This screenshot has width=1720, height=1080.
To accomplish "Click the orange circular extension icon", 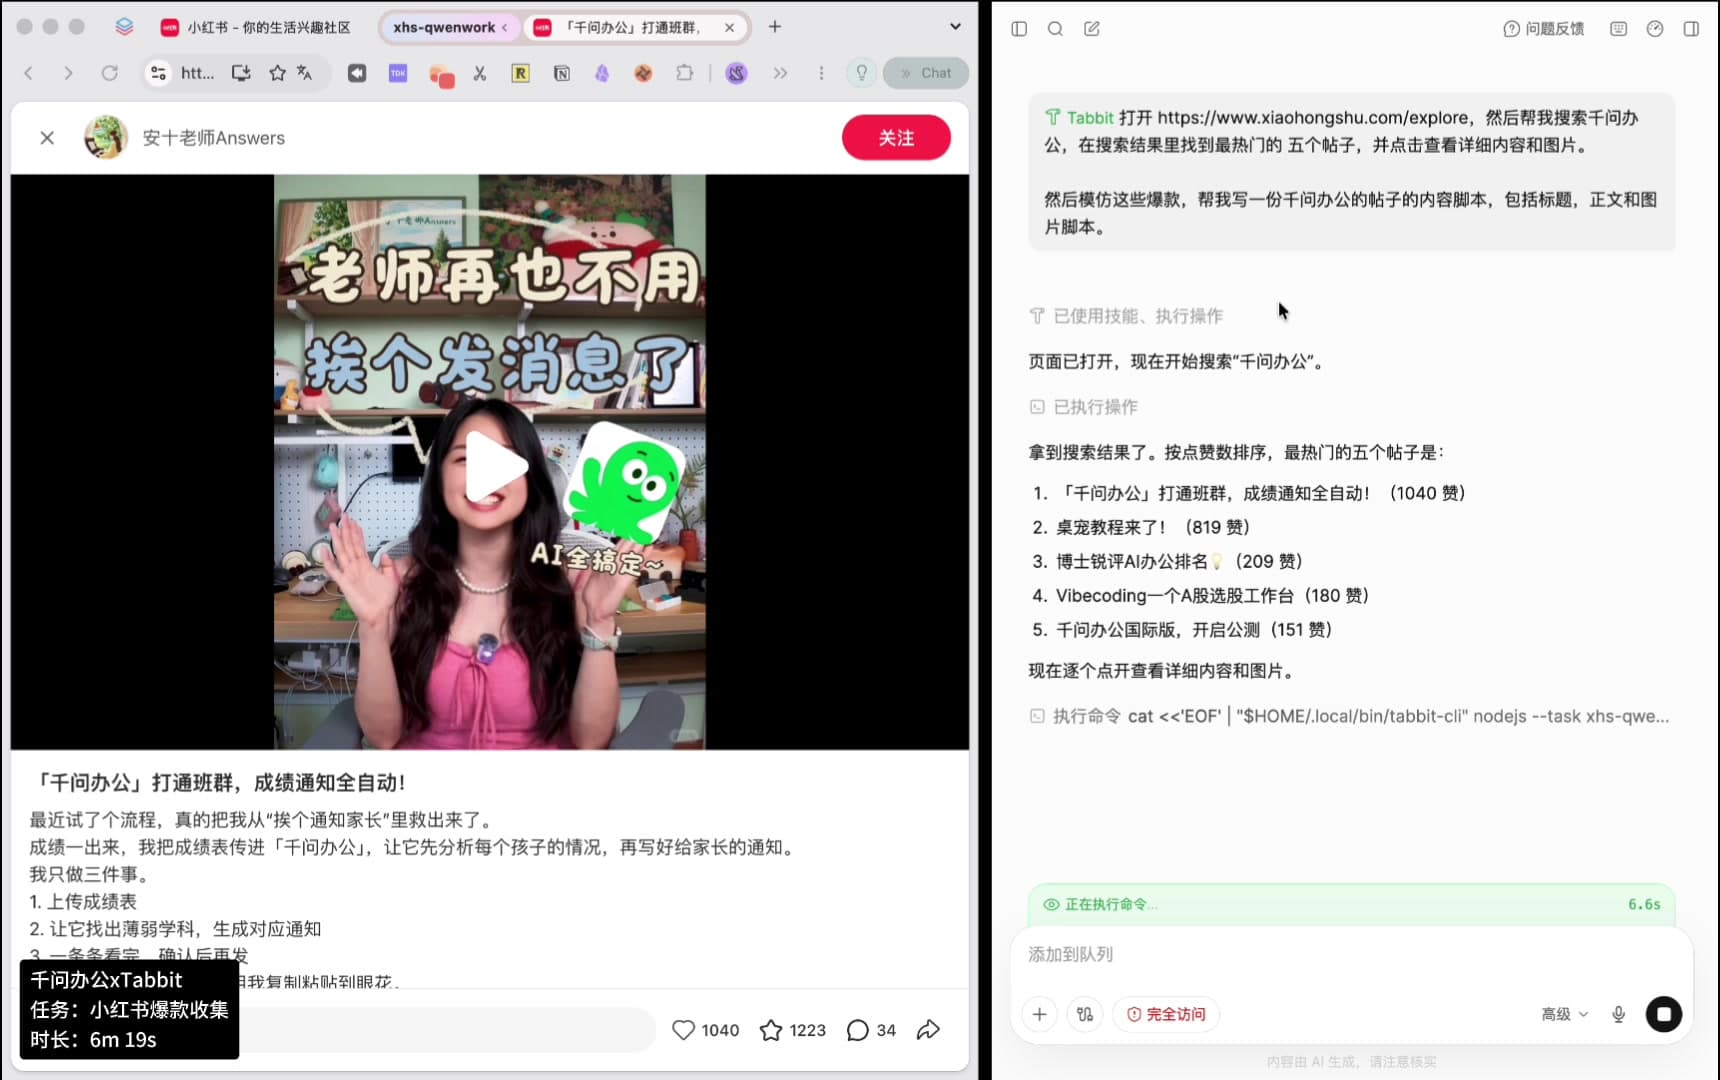I will pyautogui.click(x=643, y=73).
